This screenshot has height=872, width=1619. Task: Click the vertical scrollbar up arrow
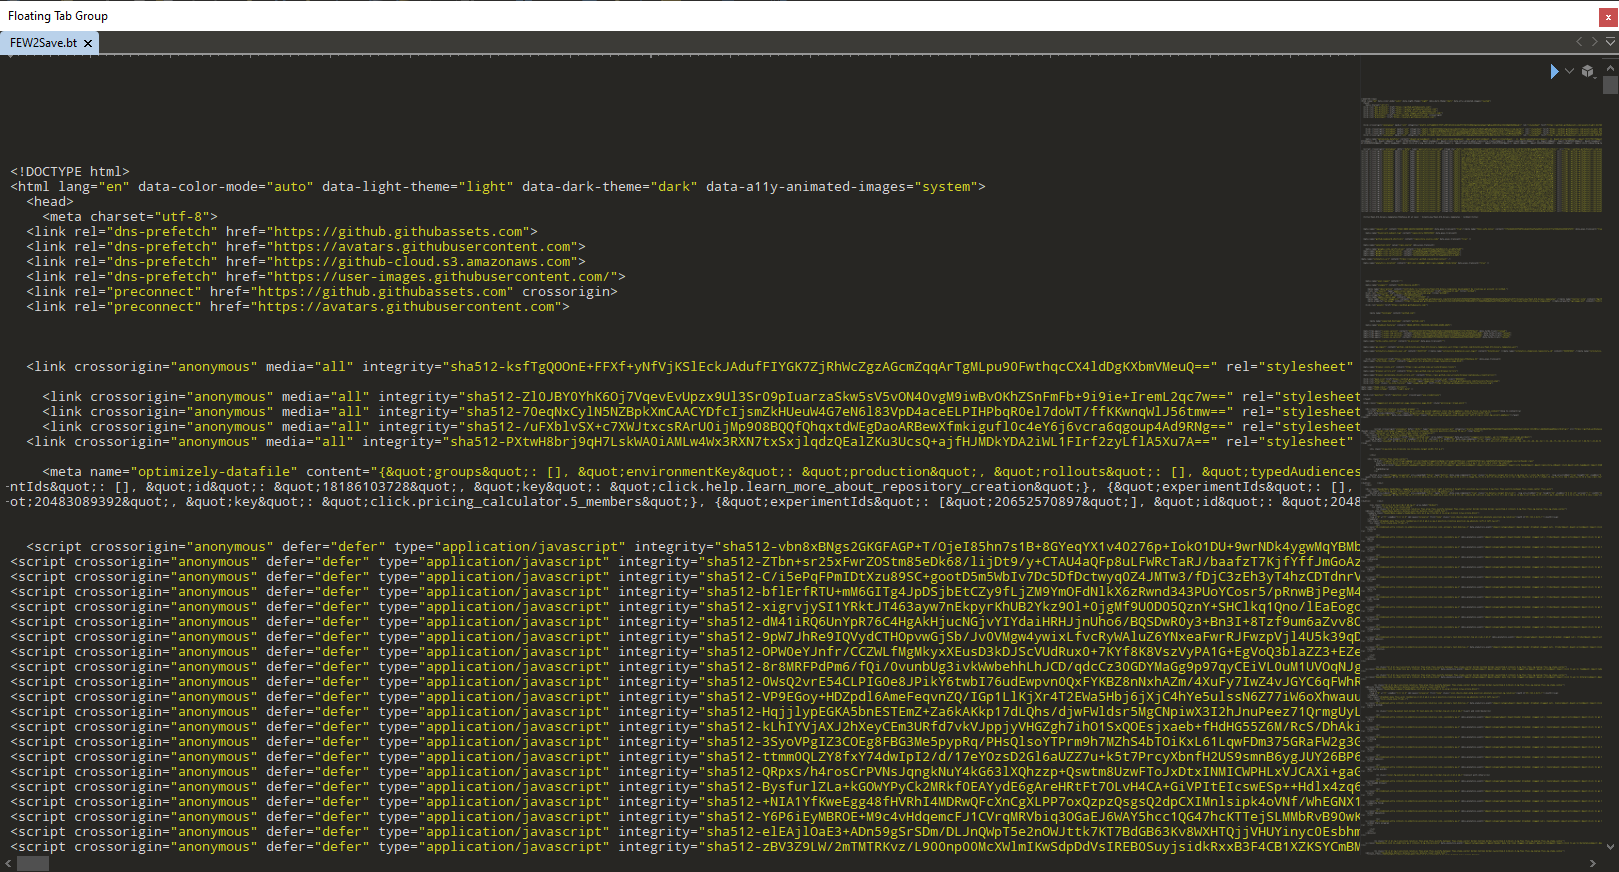[x=1610, y=67]
